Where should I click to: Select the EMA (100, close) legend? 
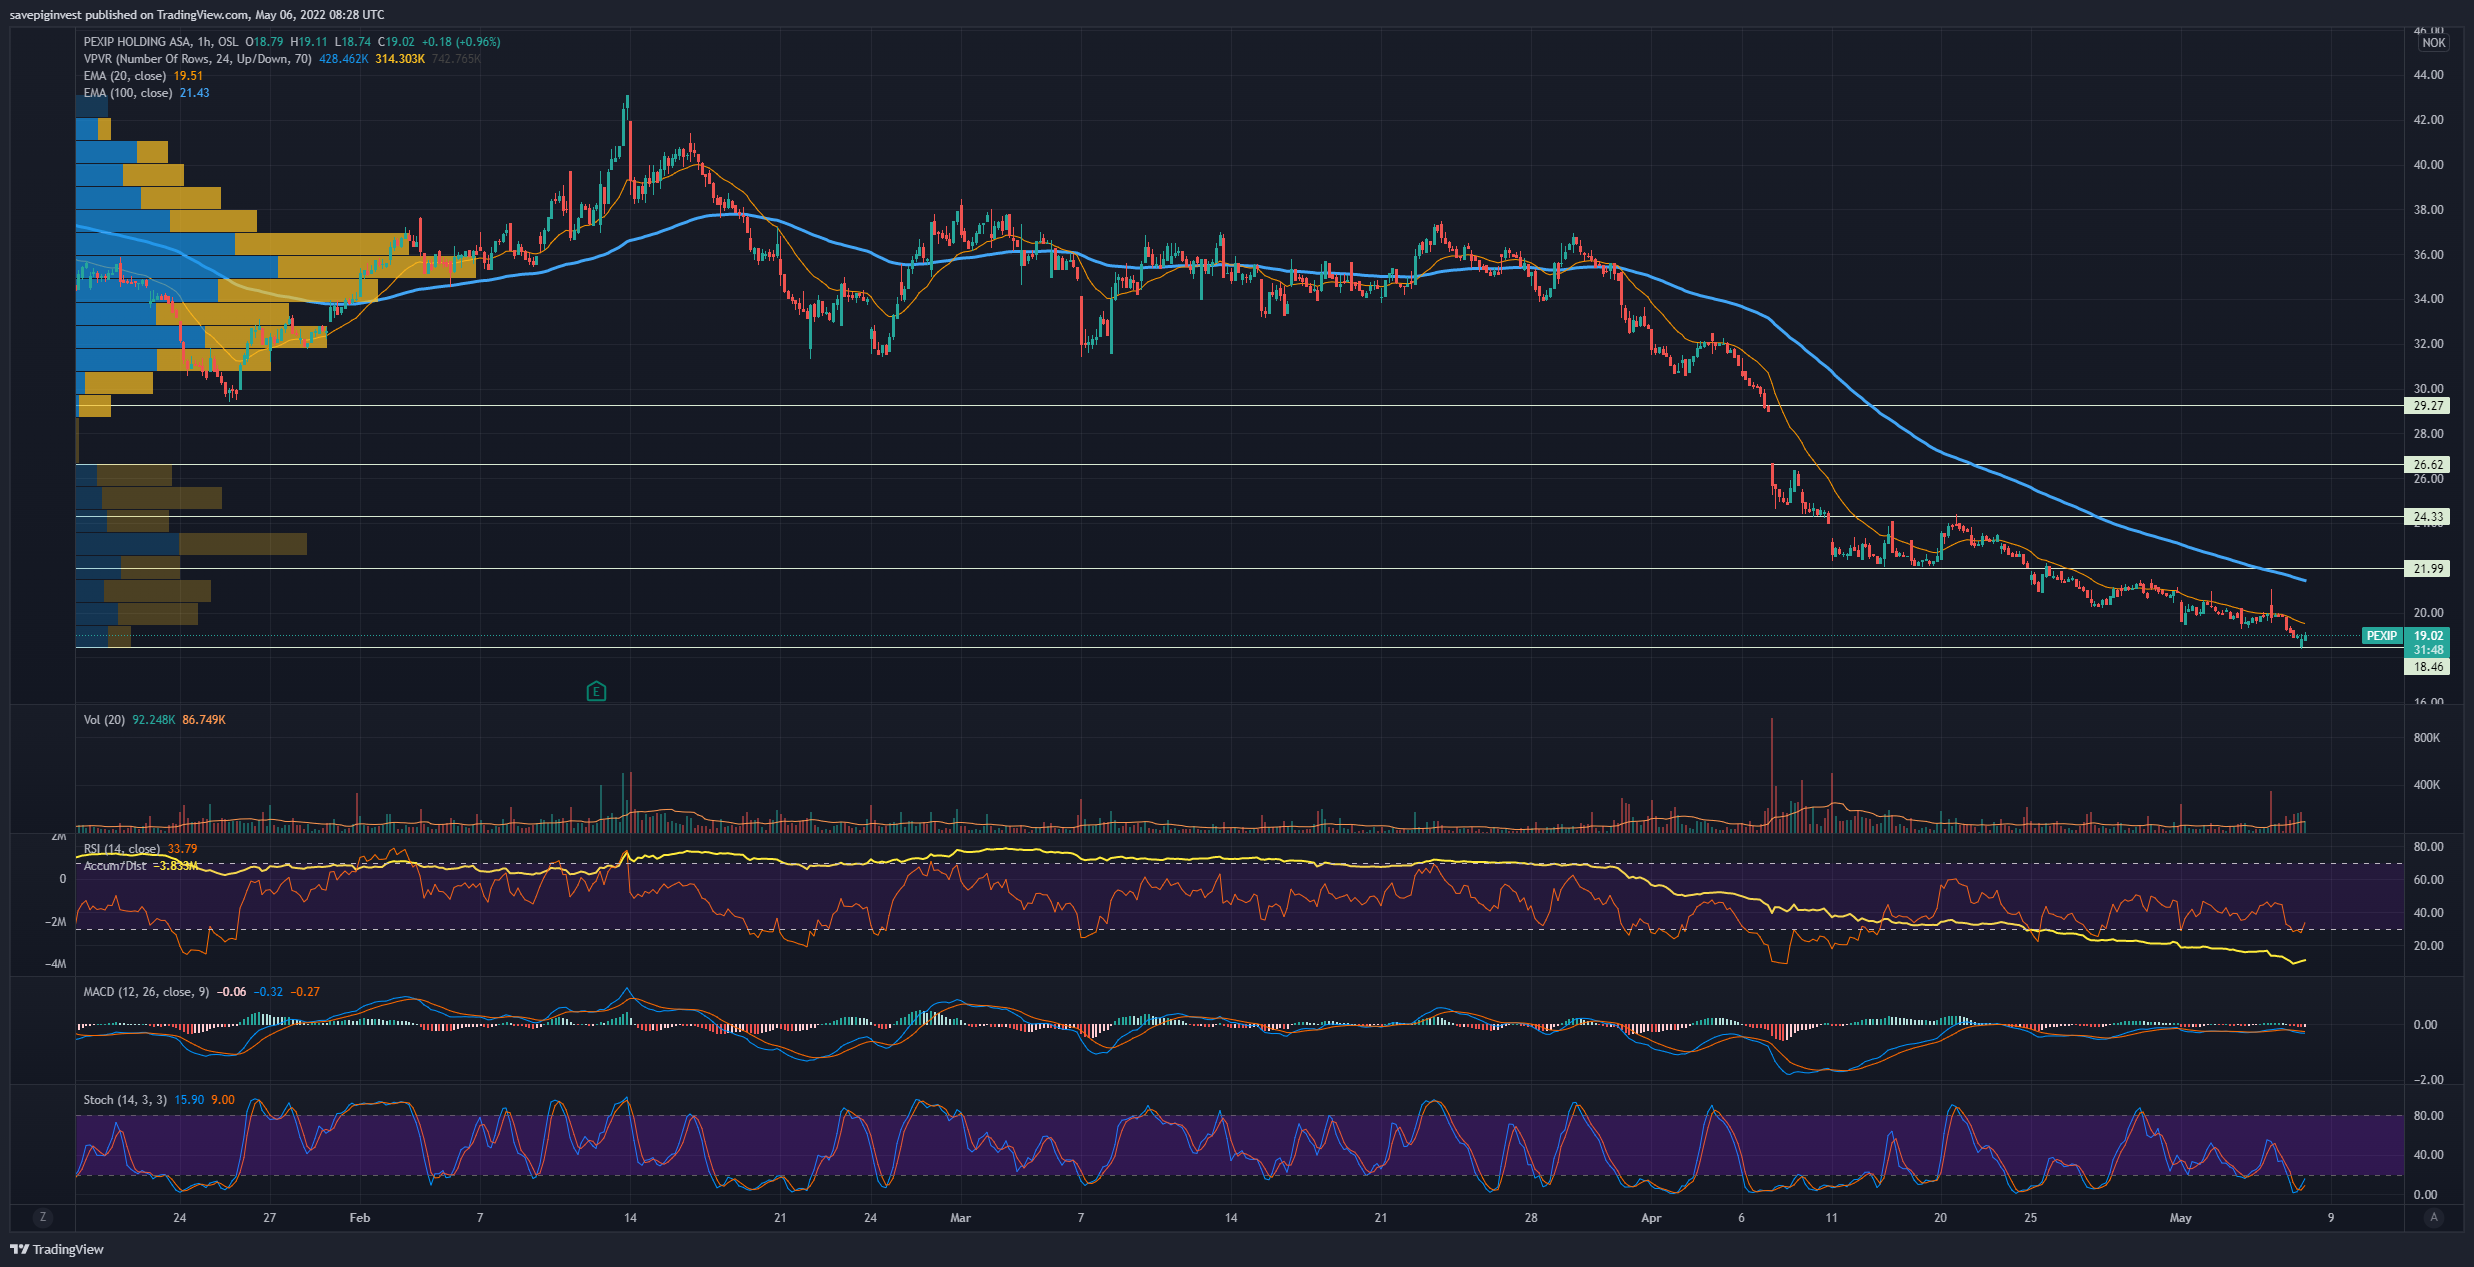tap(128, 93)
